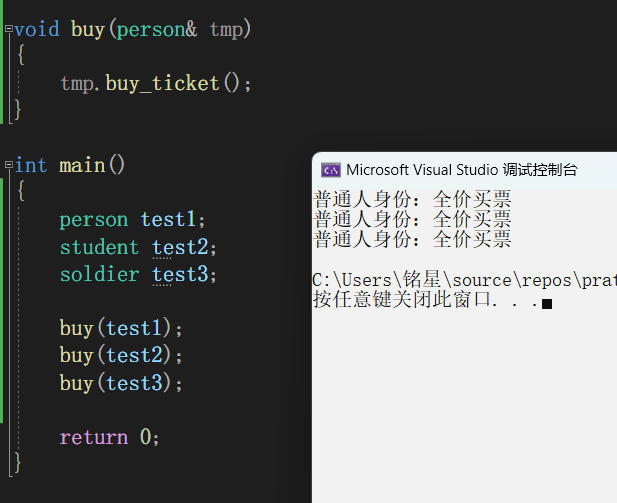The width and height of the screenshot is (617, 503).
Task: Collapse the void buy function block
Action: (8, 29)
